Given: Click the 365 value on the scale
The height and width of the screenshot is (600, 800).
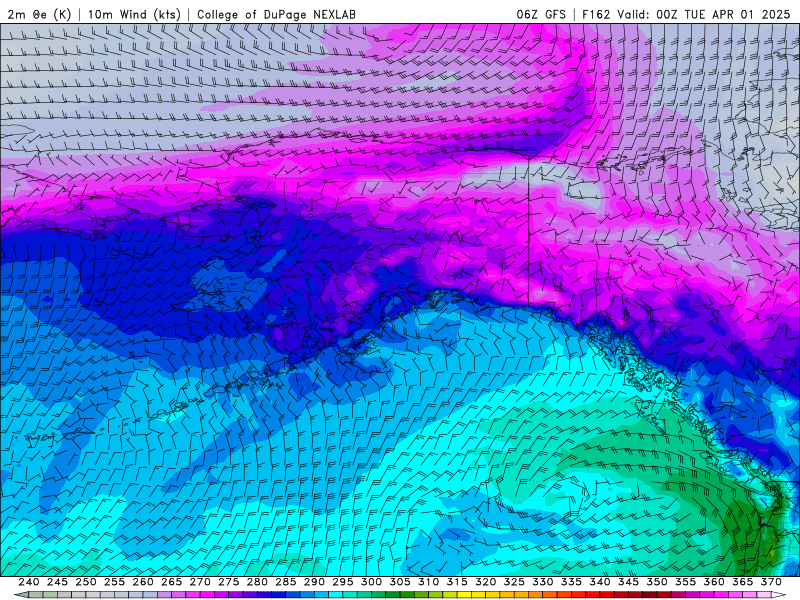Looking at the screenshot, I should (x=743, y=582).
